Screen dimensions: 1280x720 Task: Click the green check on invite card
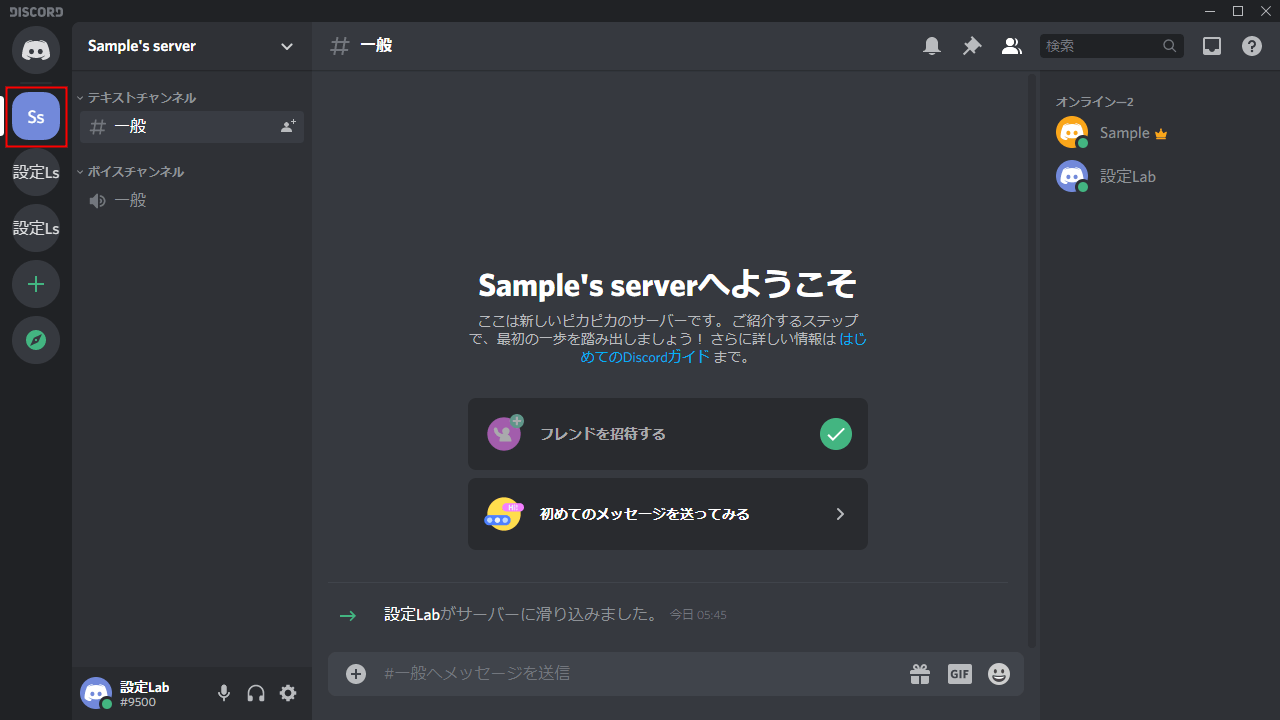pos(836,434)
